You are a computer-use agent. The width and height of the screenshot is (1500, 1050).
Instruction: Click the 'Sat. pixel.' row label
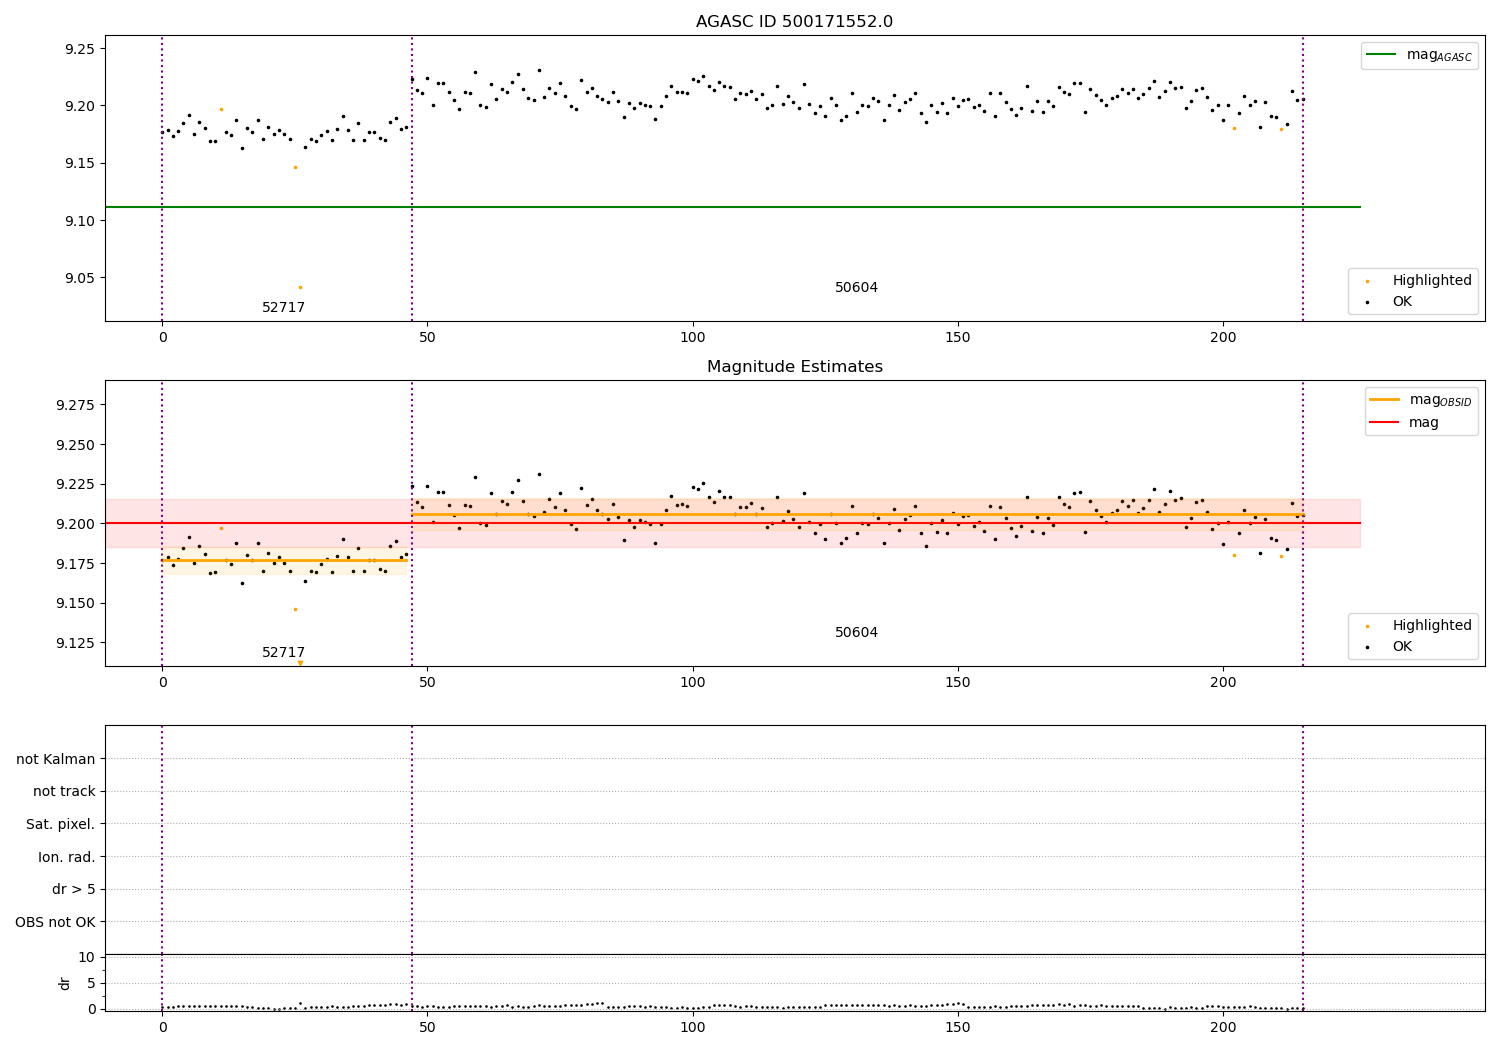tap(61, 825)
